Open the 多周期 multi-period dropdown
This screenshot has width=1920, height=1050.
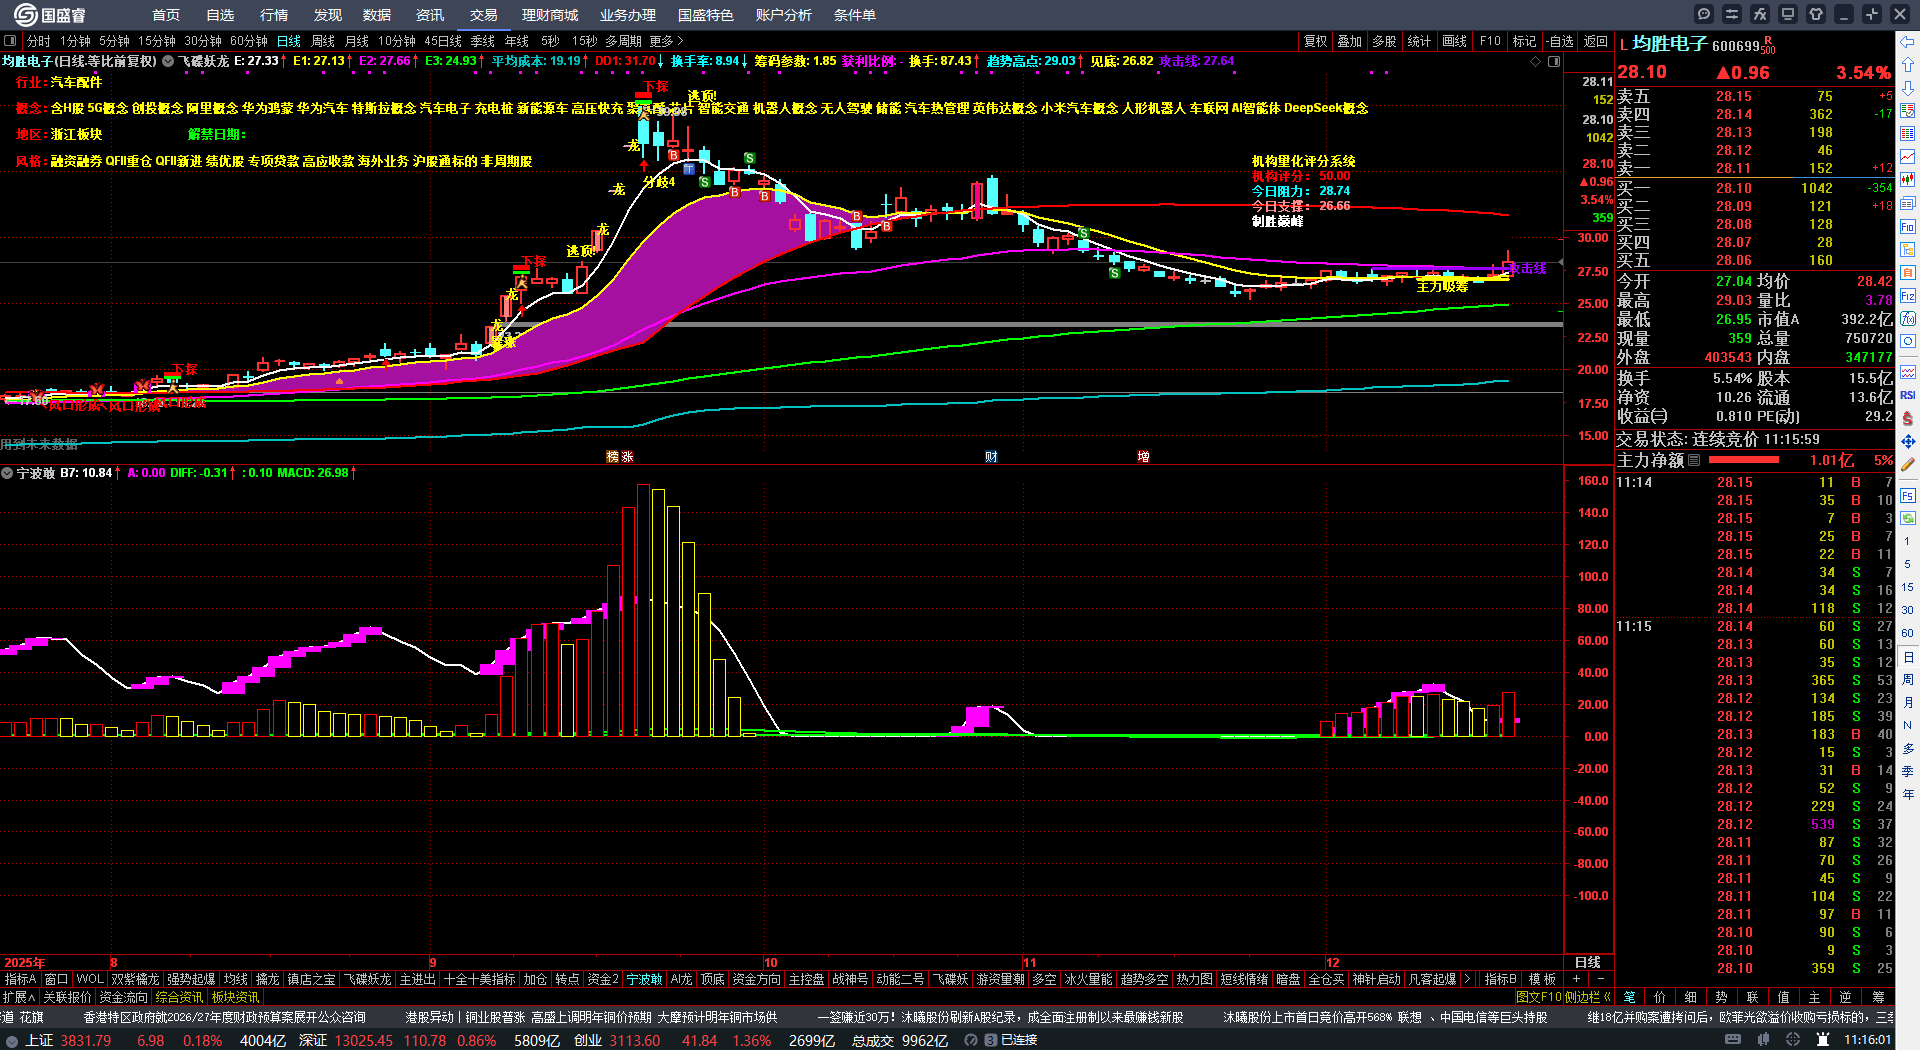(623, 41)
